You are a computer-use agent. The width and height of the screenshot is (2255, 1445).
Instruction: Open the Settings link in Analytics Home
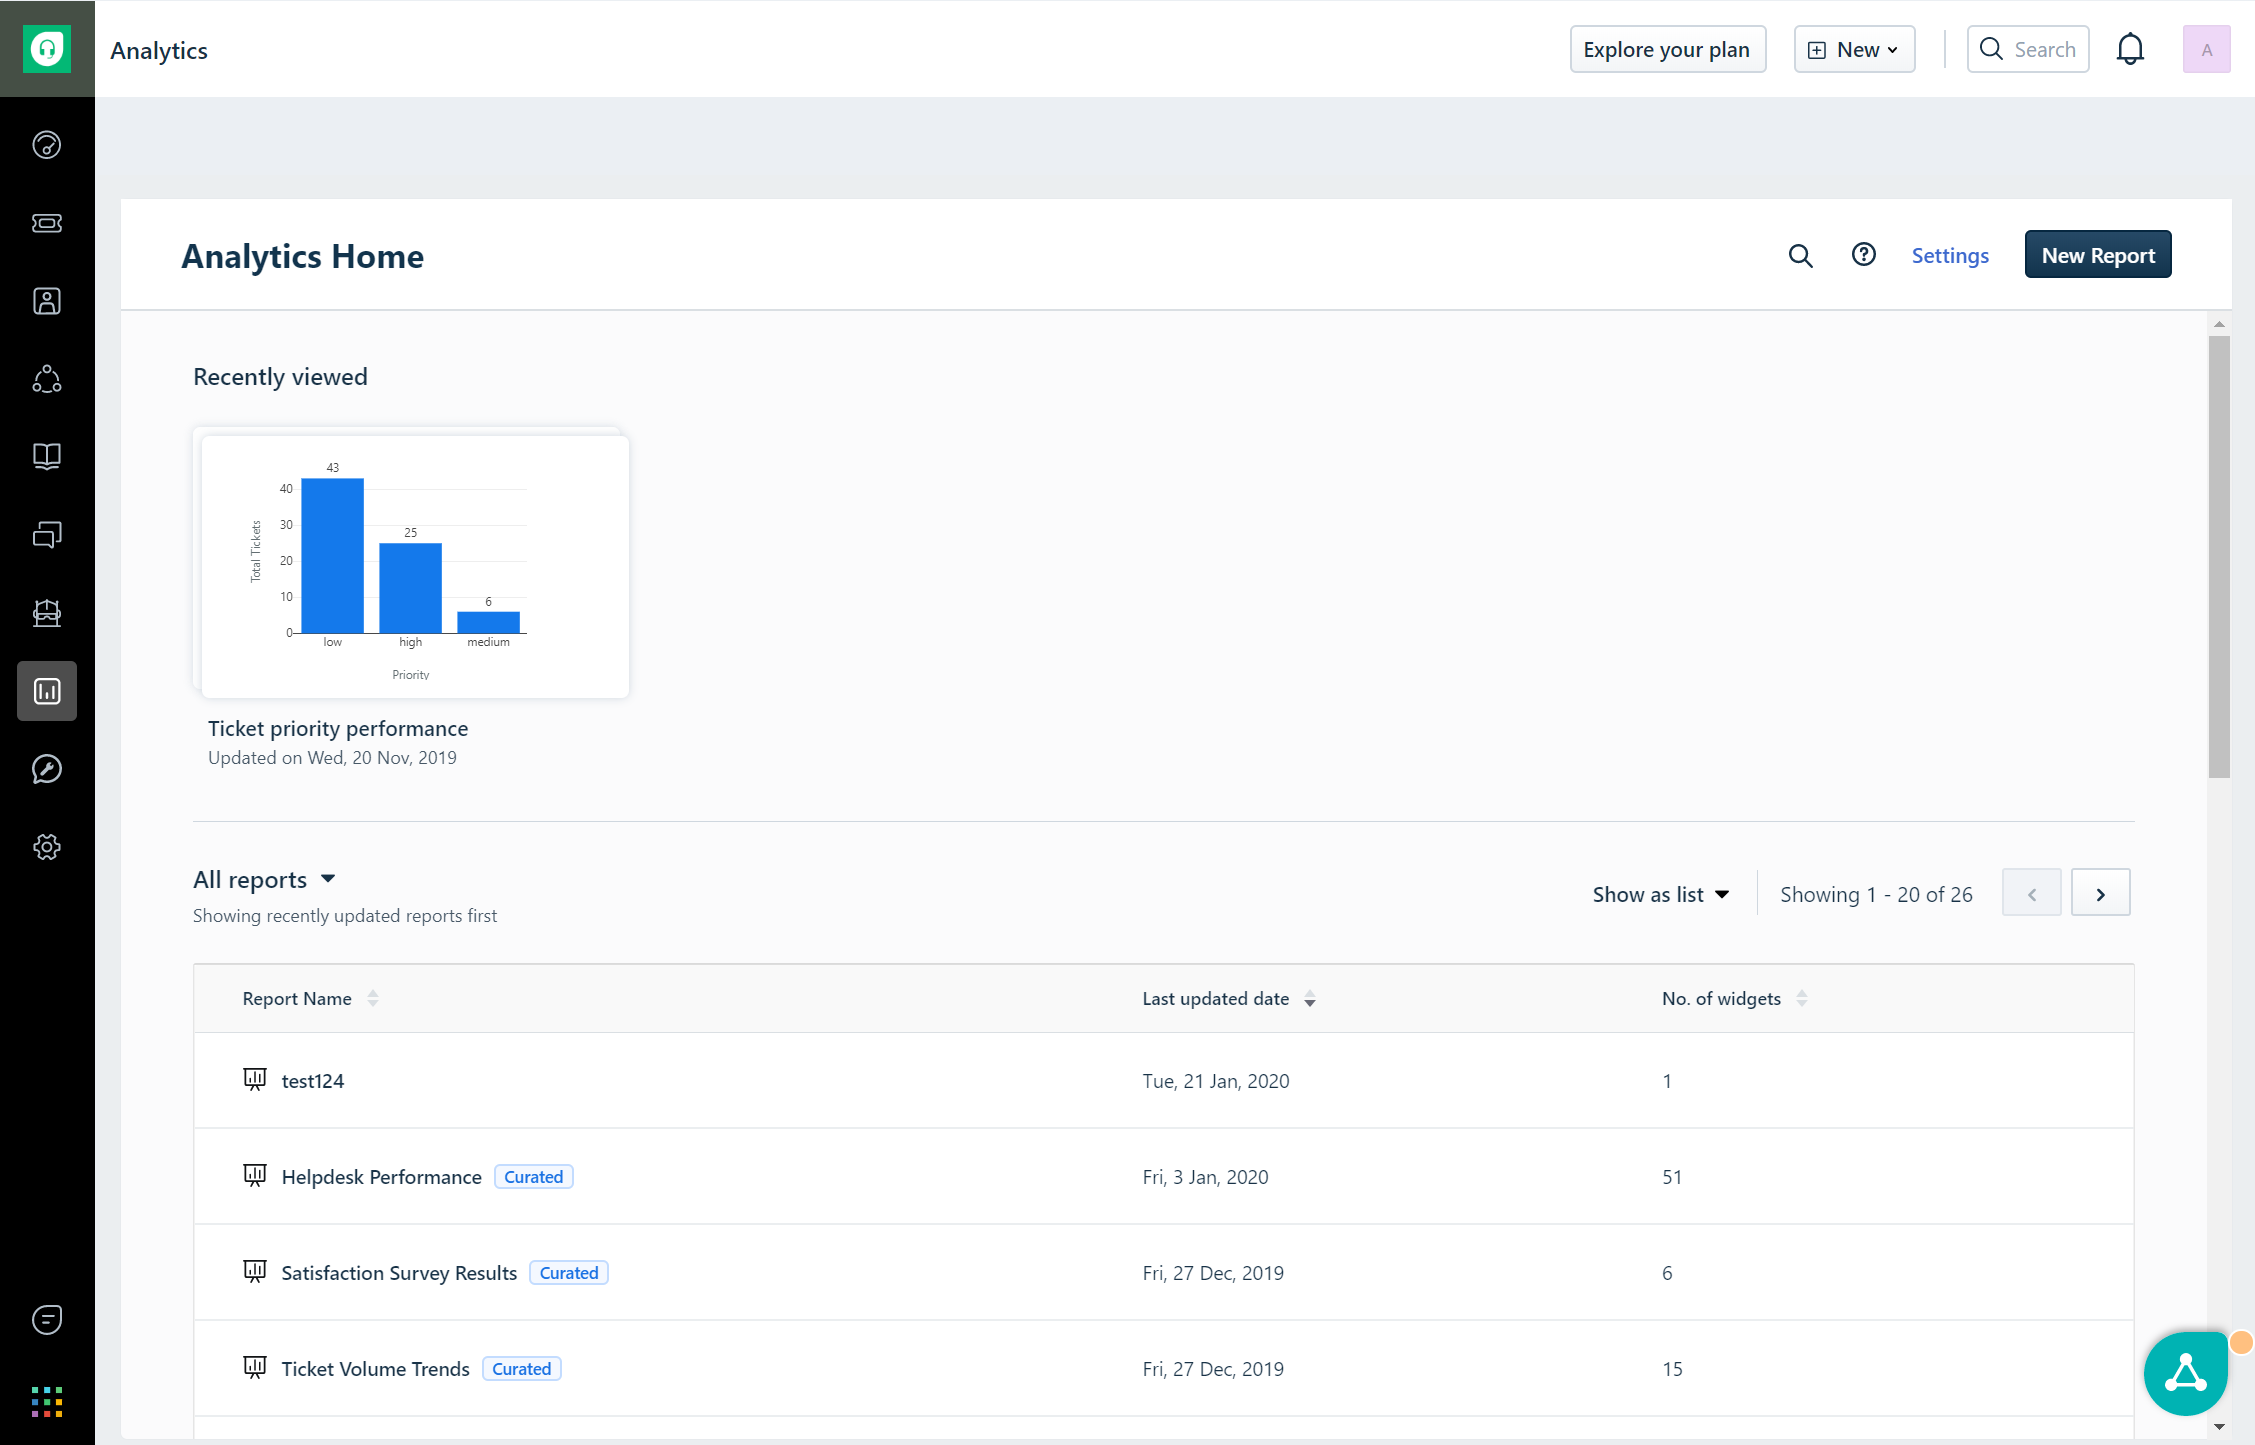[x=1950, y=255]
